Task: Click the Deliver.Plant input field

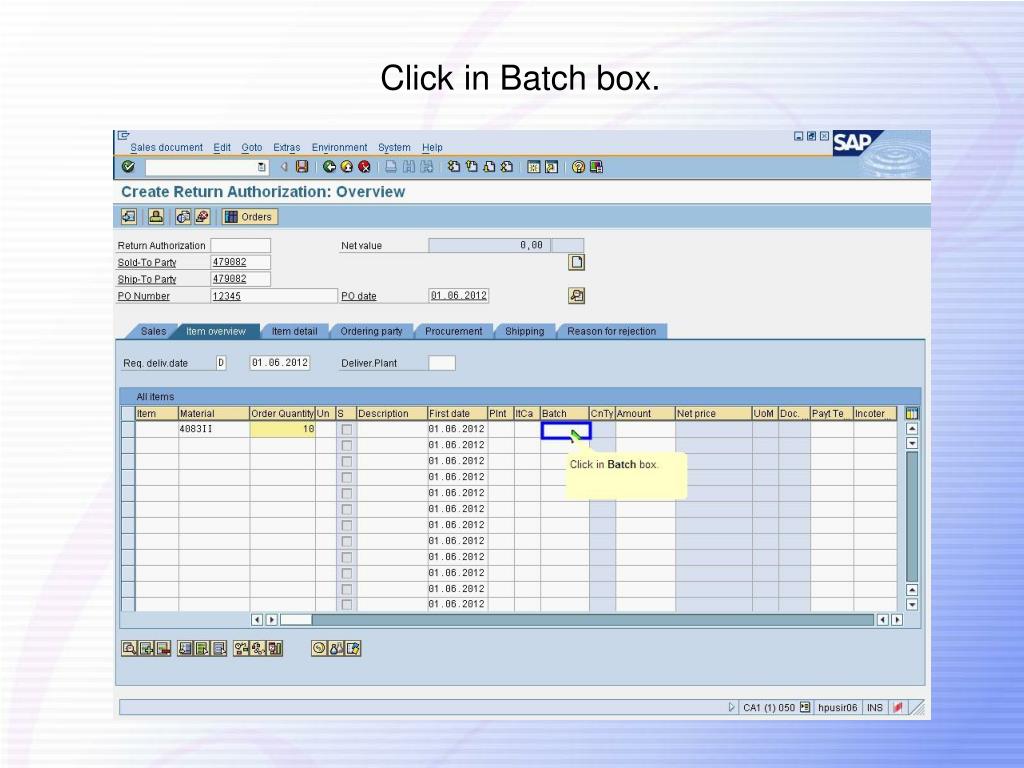Action: click(441, 363)
